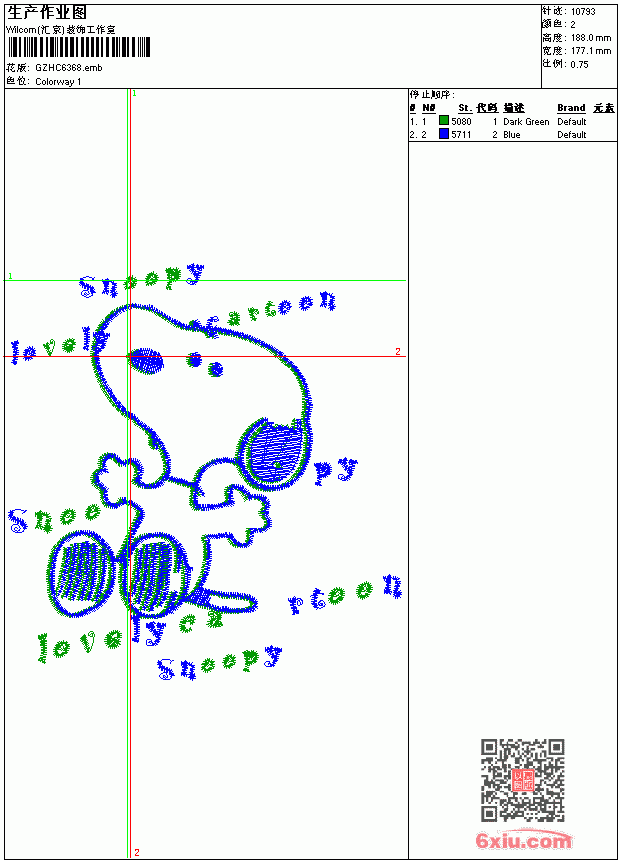Click the QR code image
620x860 pixels.
pyautogui.click(x=523, y=780)
